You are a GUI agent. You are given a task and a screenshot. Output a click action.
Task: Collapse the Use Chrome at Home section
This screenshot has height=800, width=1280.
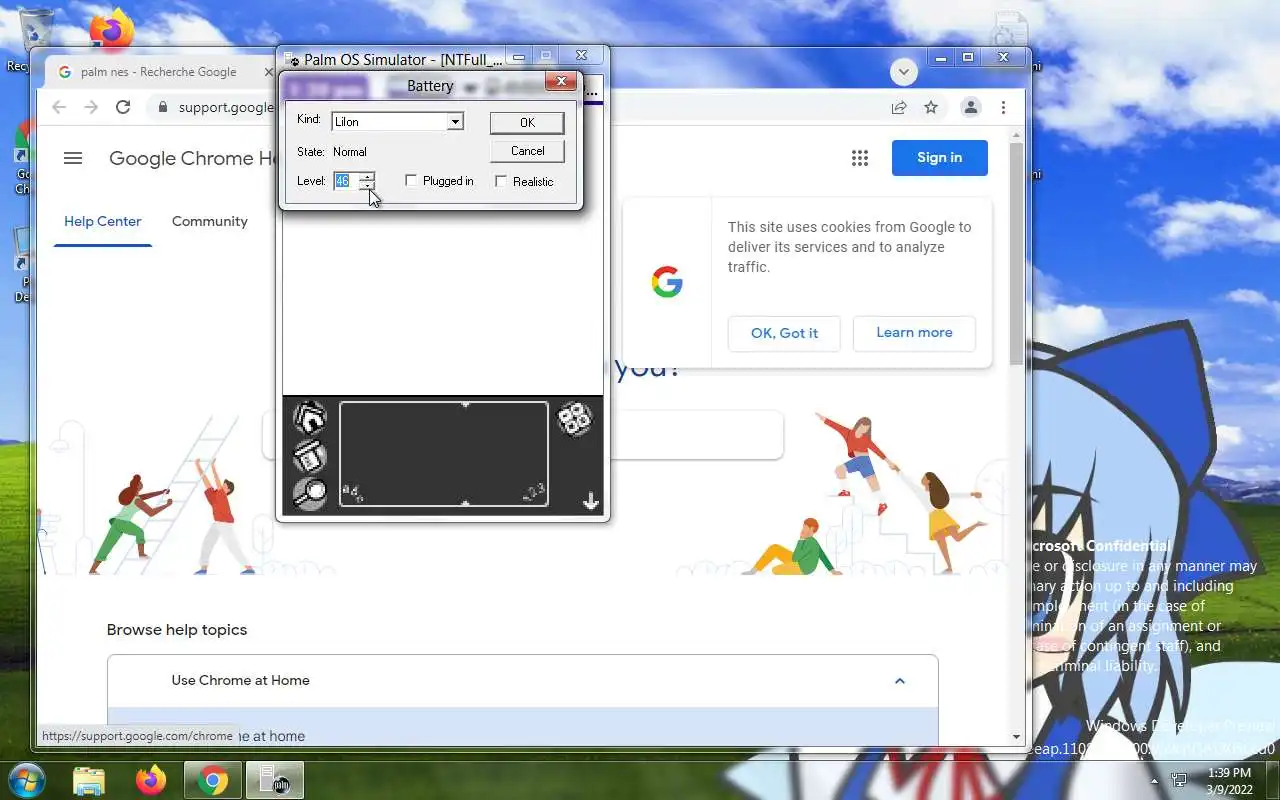coord(899,681)
